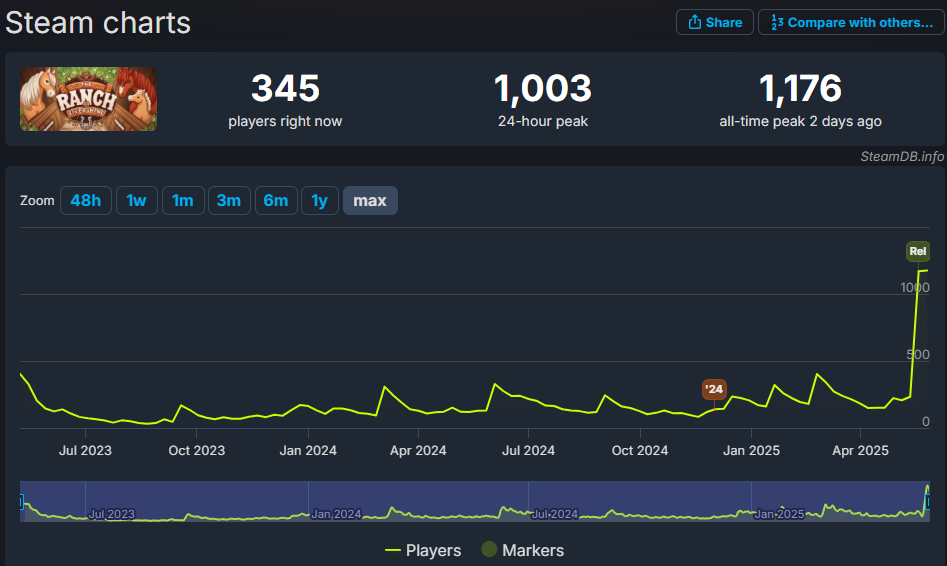Click the chart spike peak near 1000

pos(920,271)
